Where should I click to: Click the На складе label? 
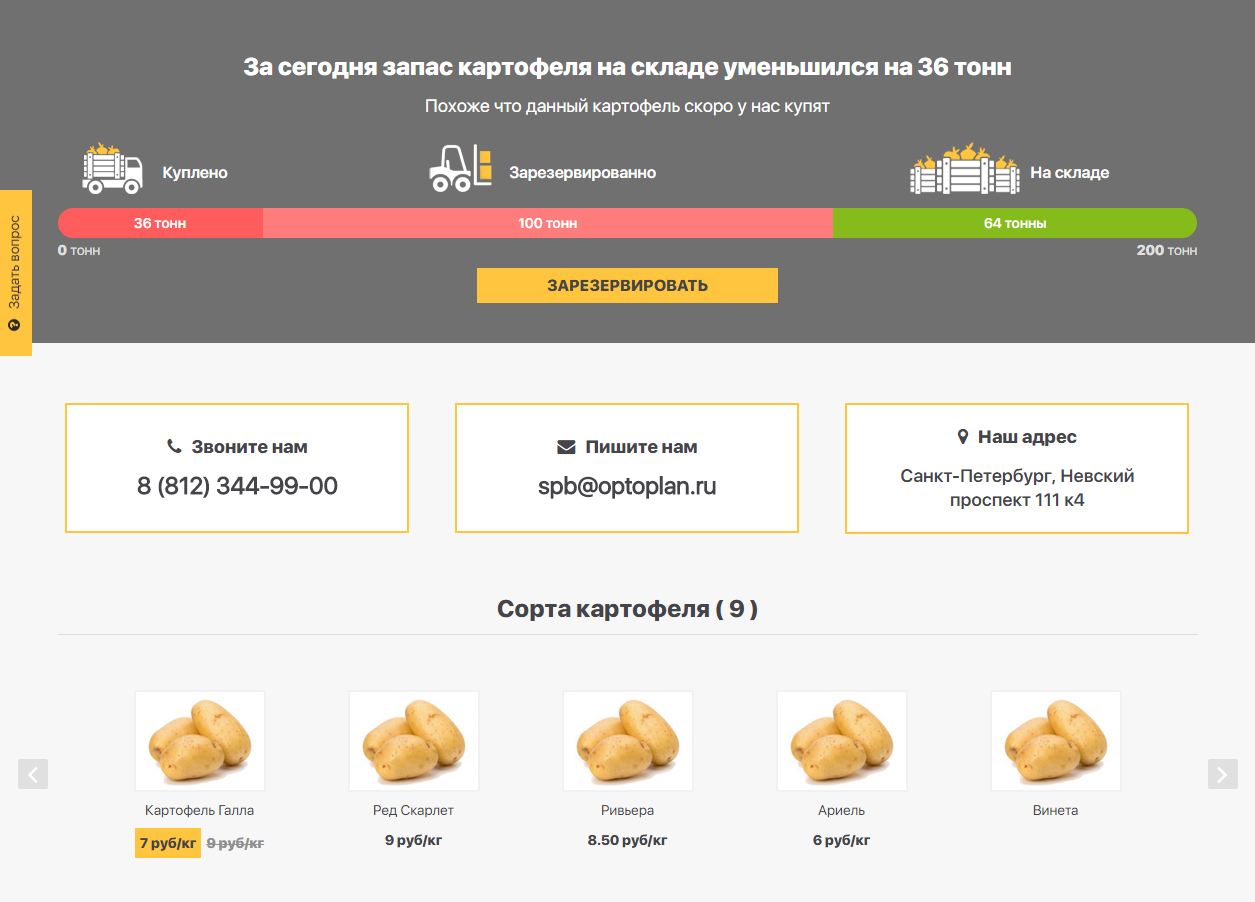[x=1070, y=173]
